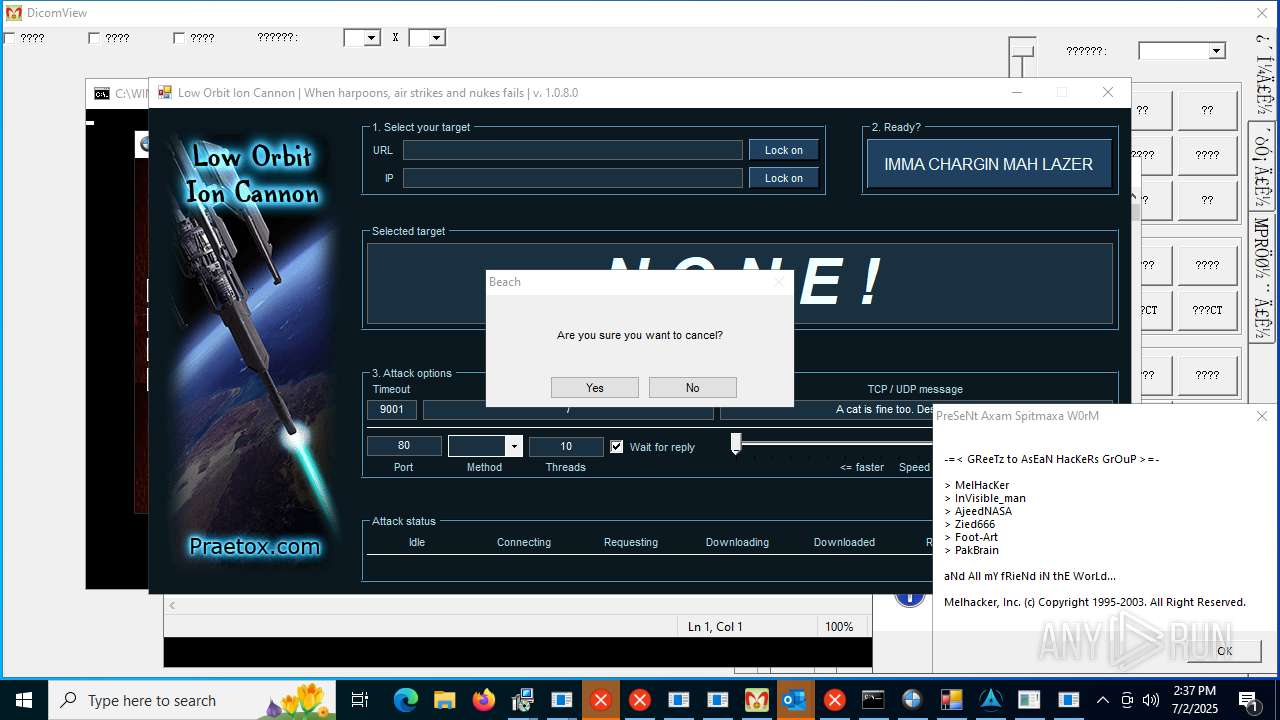Click 'Ln 1, Col 1' status text
This screenshot has height=720, width=1280.
[715, 627]
